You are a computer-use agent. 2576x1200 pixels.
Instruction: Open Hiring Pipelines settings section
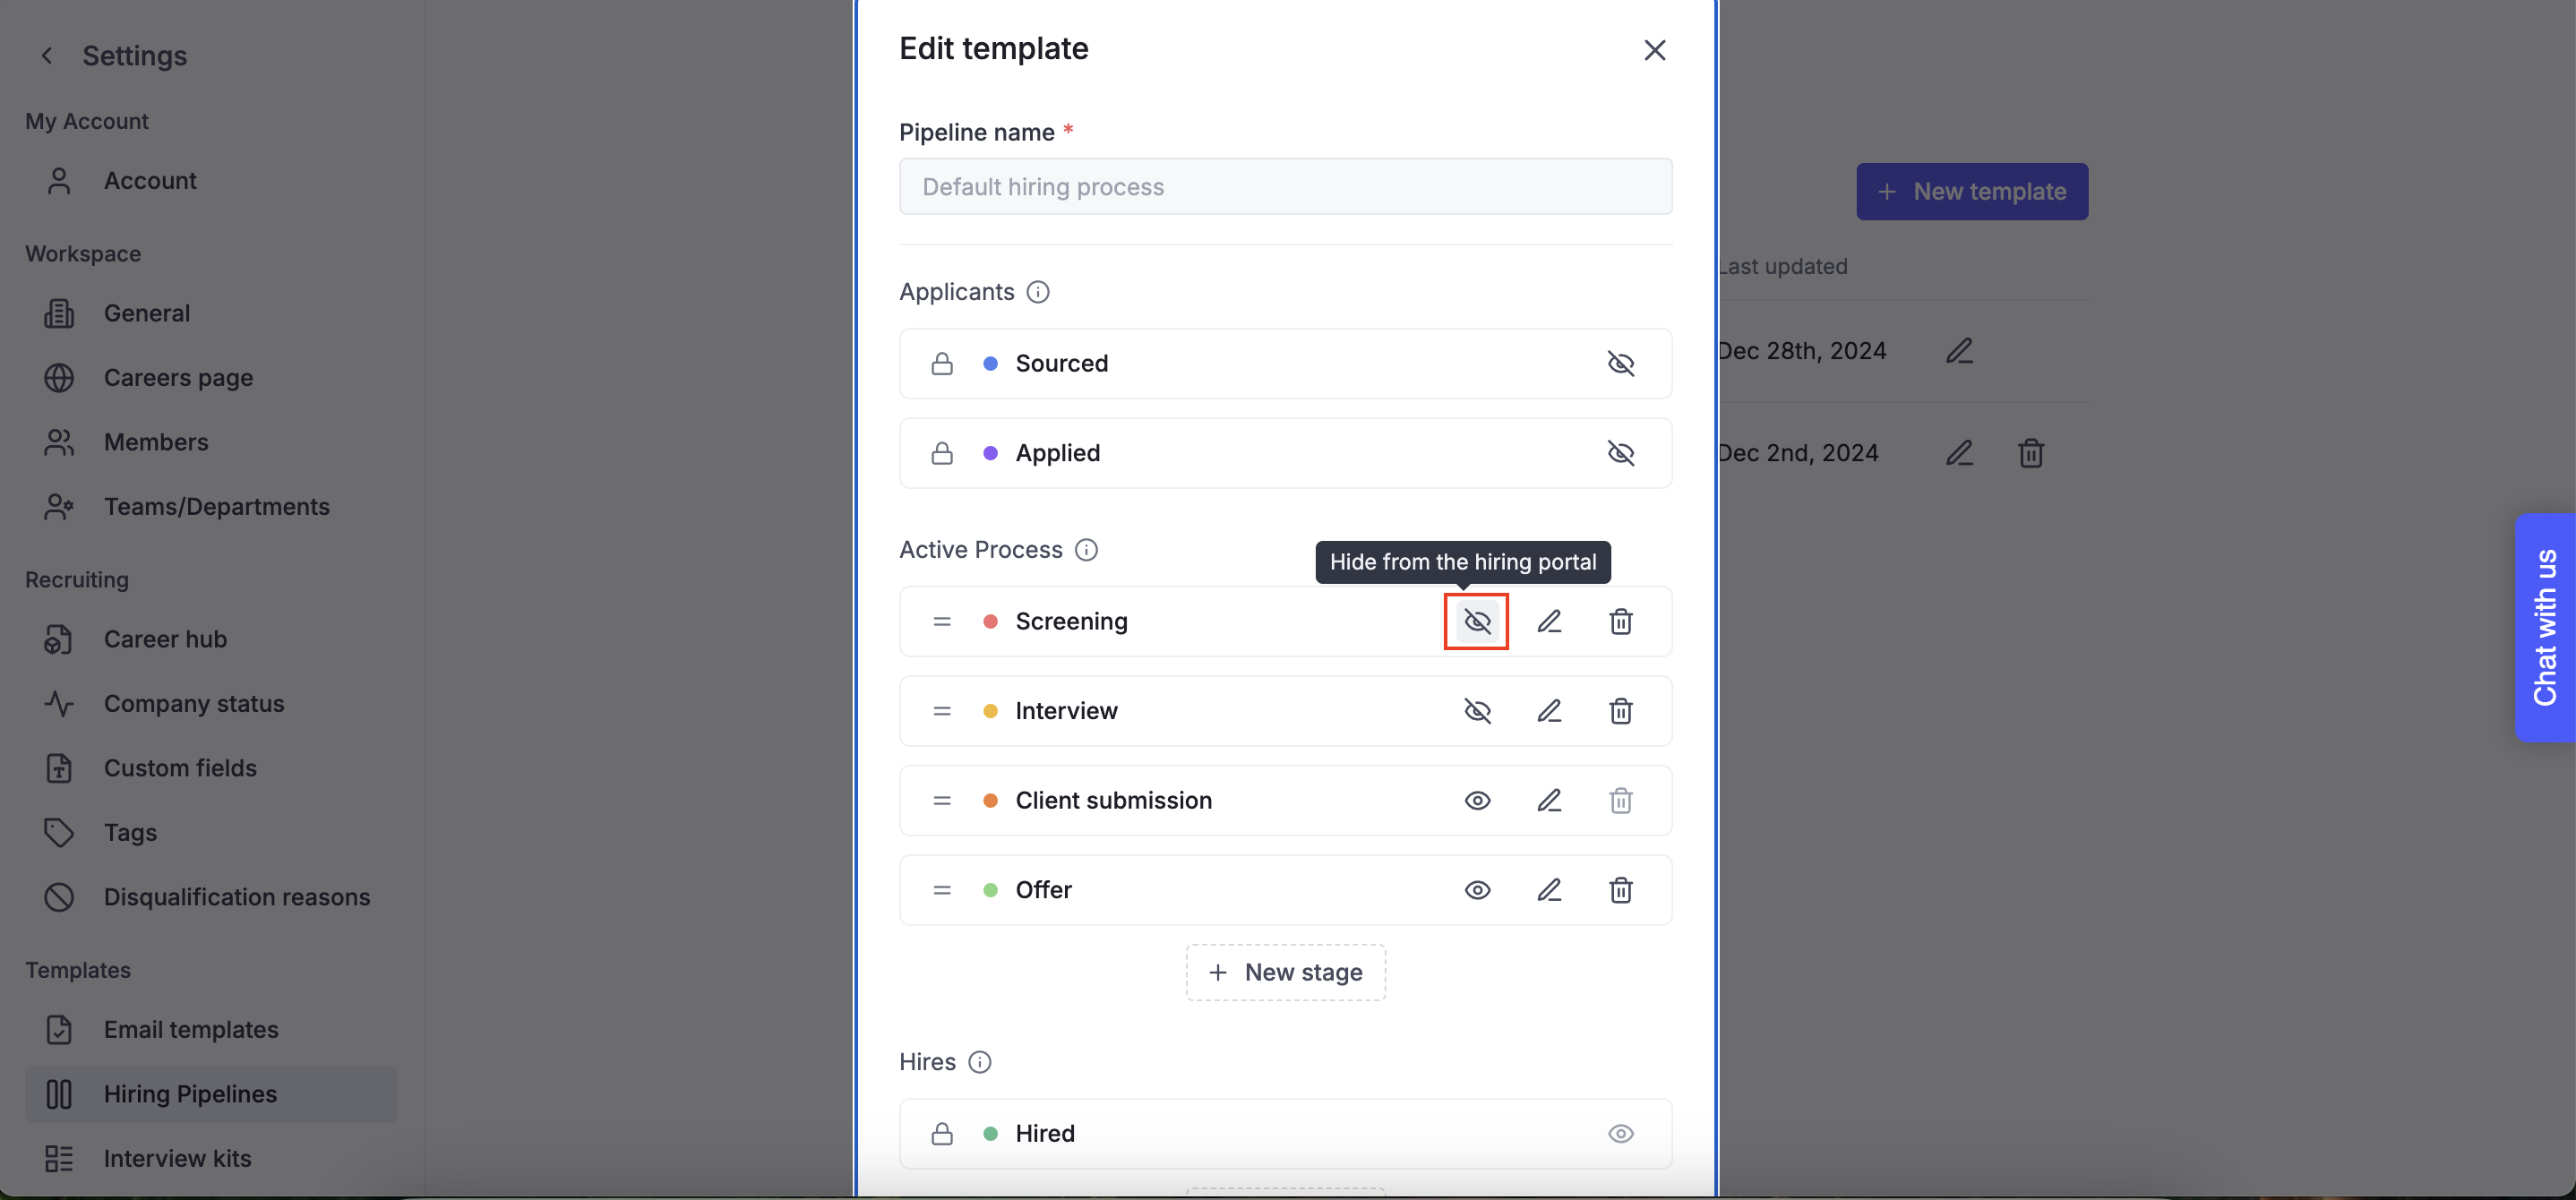(x=190, y=1094)
